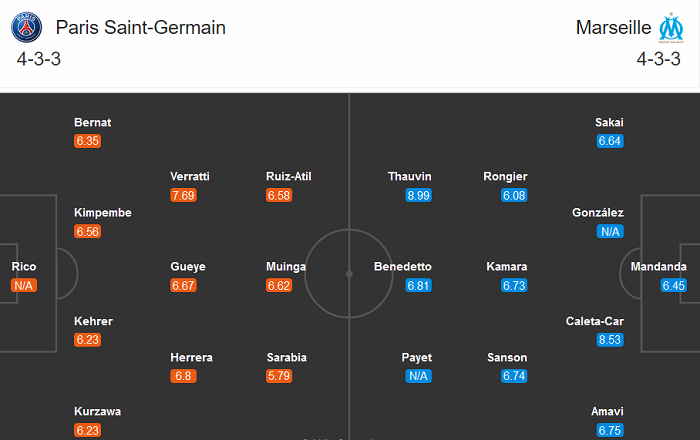Click goalkeeper Mandanda's name
This screenshot has width=700, height=440.
[659, 267]
